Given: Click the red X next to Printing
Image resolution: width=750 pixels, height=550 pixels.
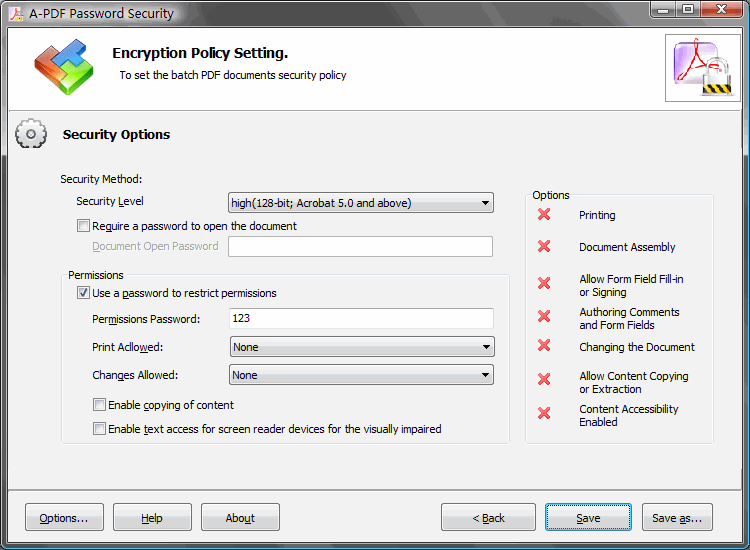Looking at the screenshot, I should point(544,215).
